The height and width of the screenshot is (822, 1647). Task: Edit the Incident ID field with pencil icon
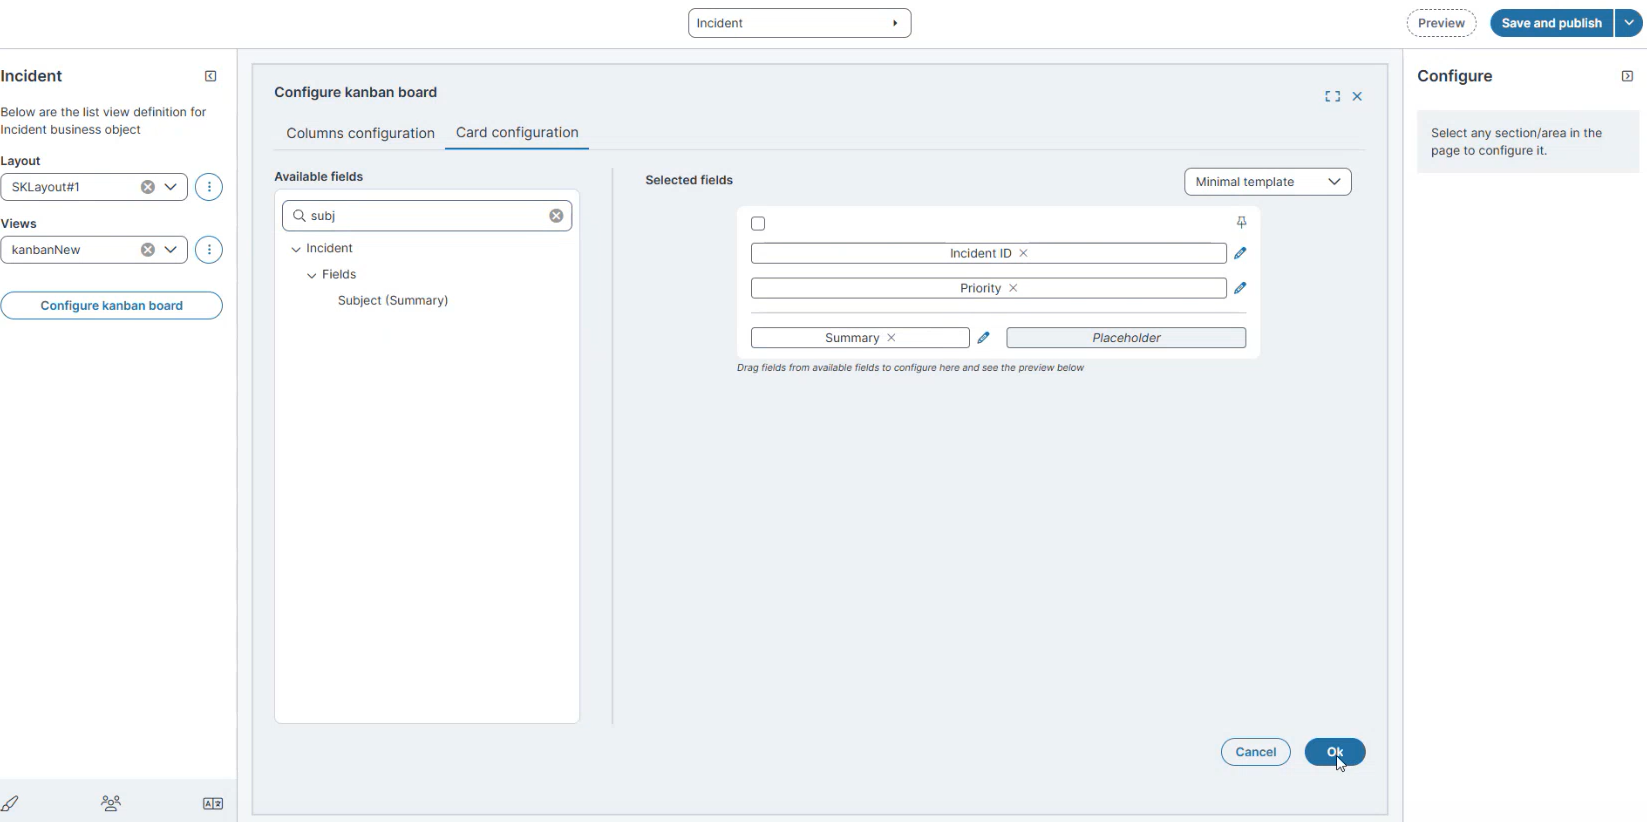tap(1240, 254)
